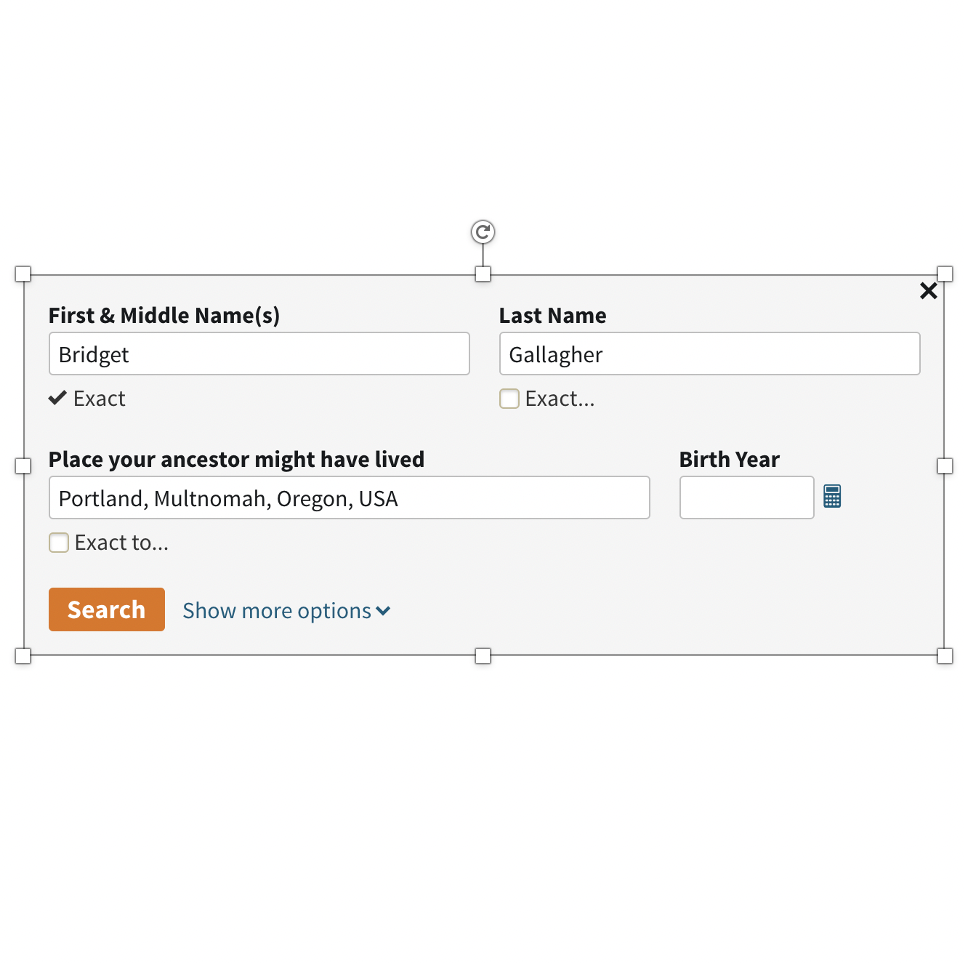
Task: Click the Last Name field containing Gallagher
Action: [x=709, y=354]
